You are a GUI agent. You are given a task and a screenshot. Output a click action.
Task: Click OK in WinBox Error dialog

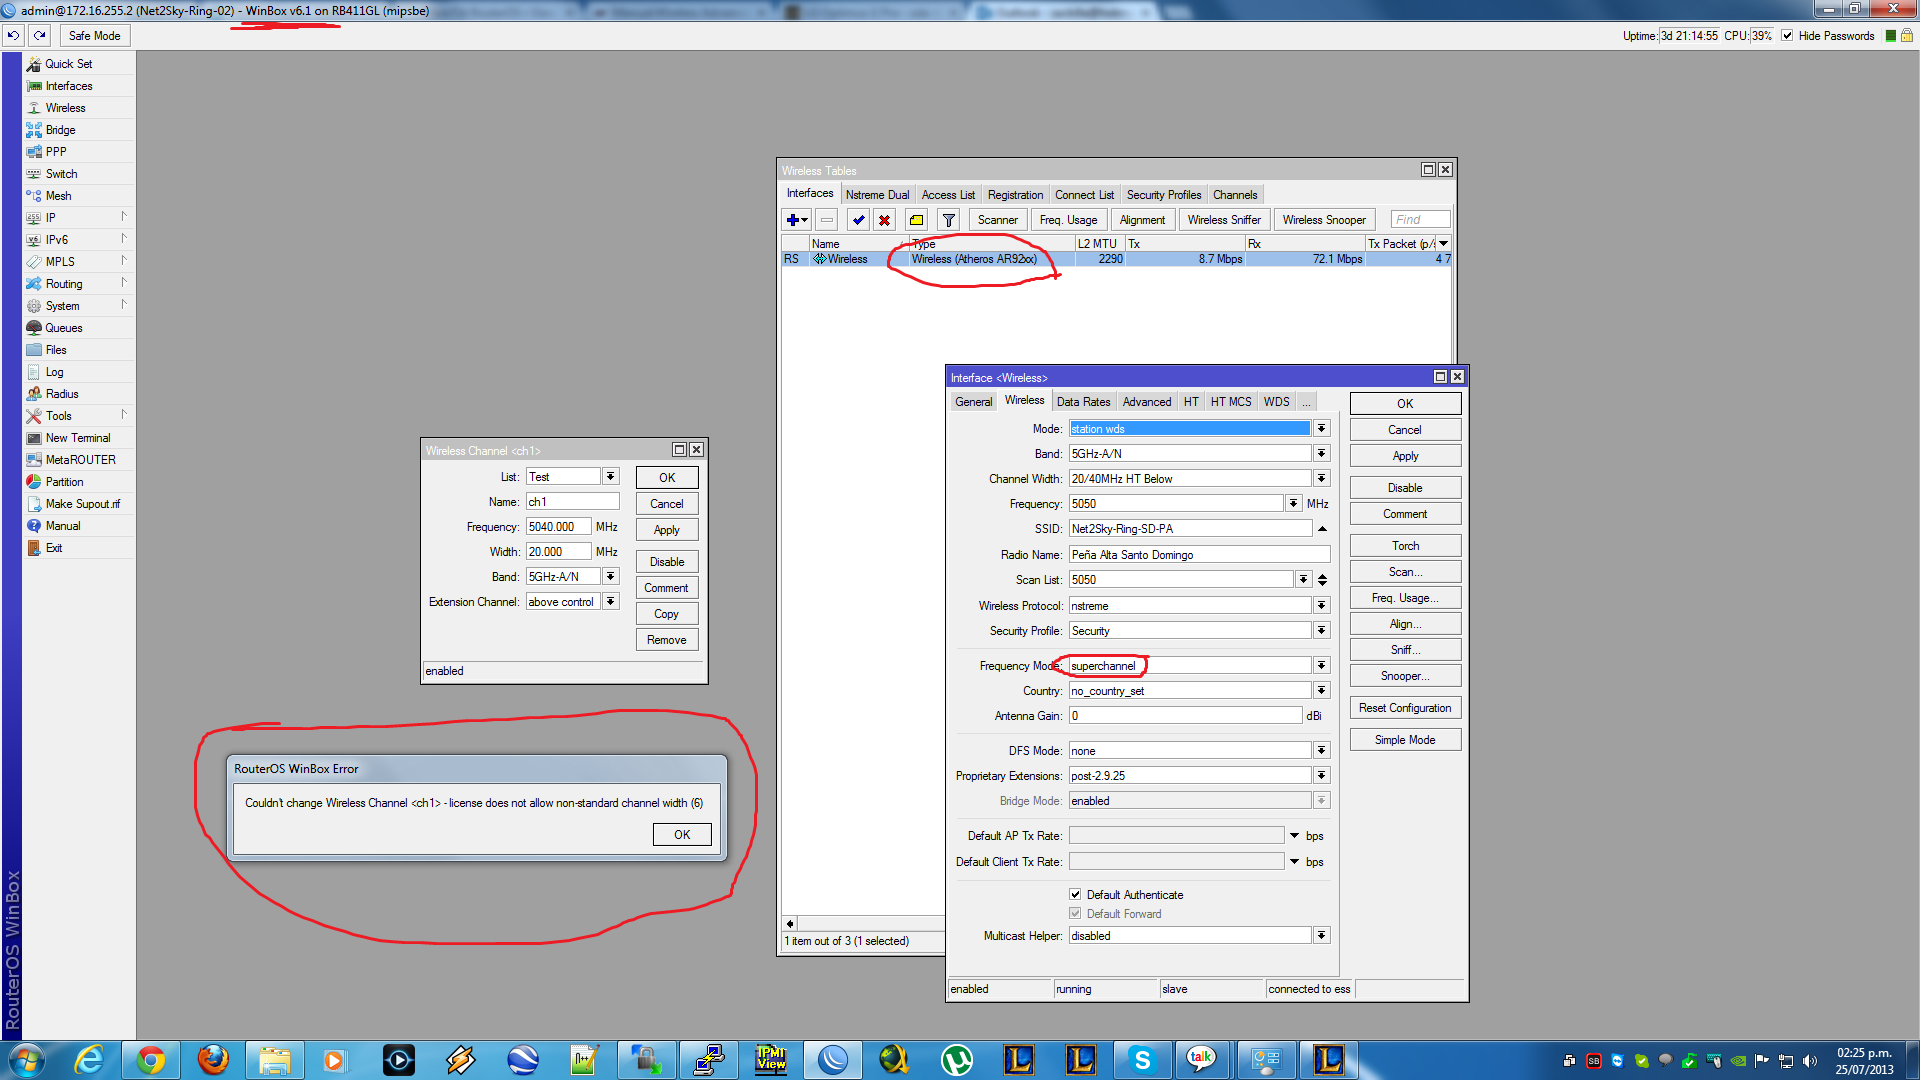pyautogui.click(x=682, y=835)
